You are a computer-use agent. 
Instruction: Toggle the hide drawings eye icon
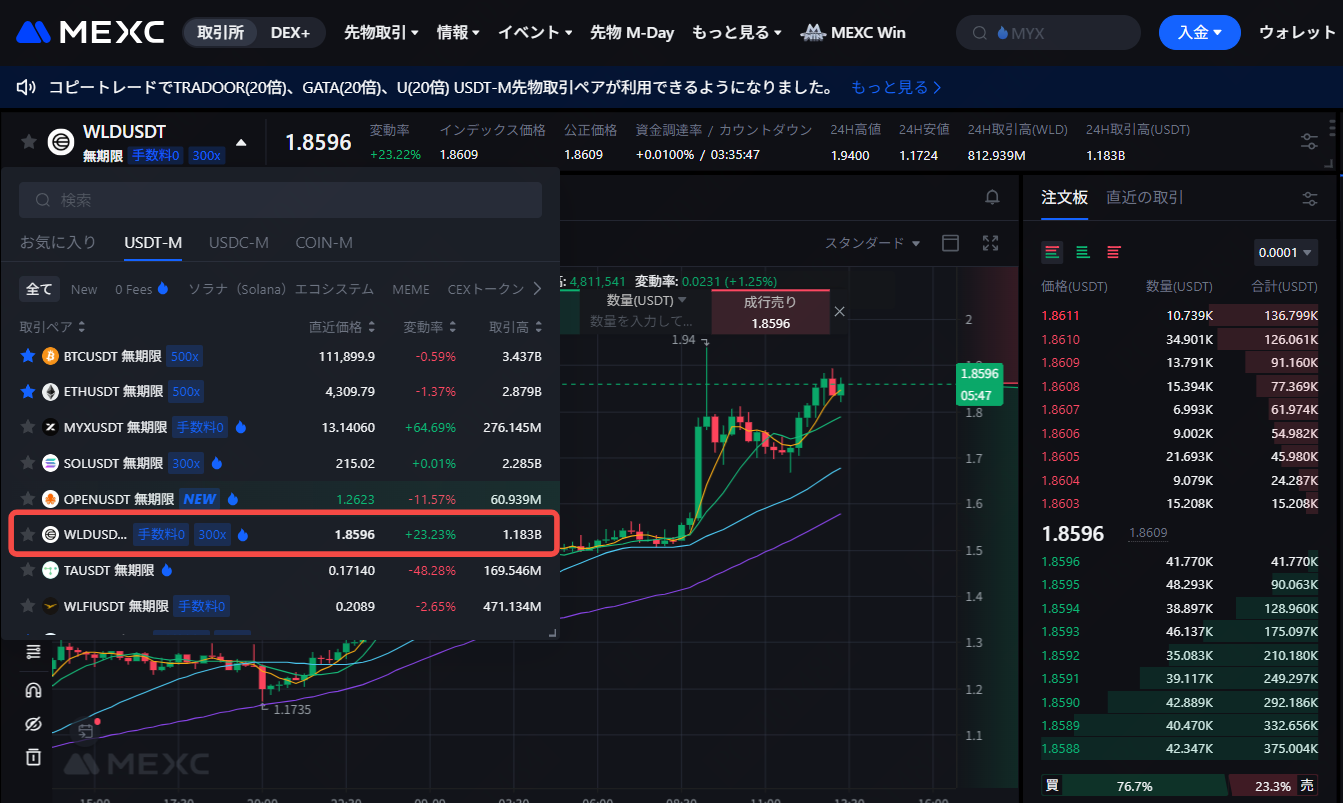click(33, 724)
